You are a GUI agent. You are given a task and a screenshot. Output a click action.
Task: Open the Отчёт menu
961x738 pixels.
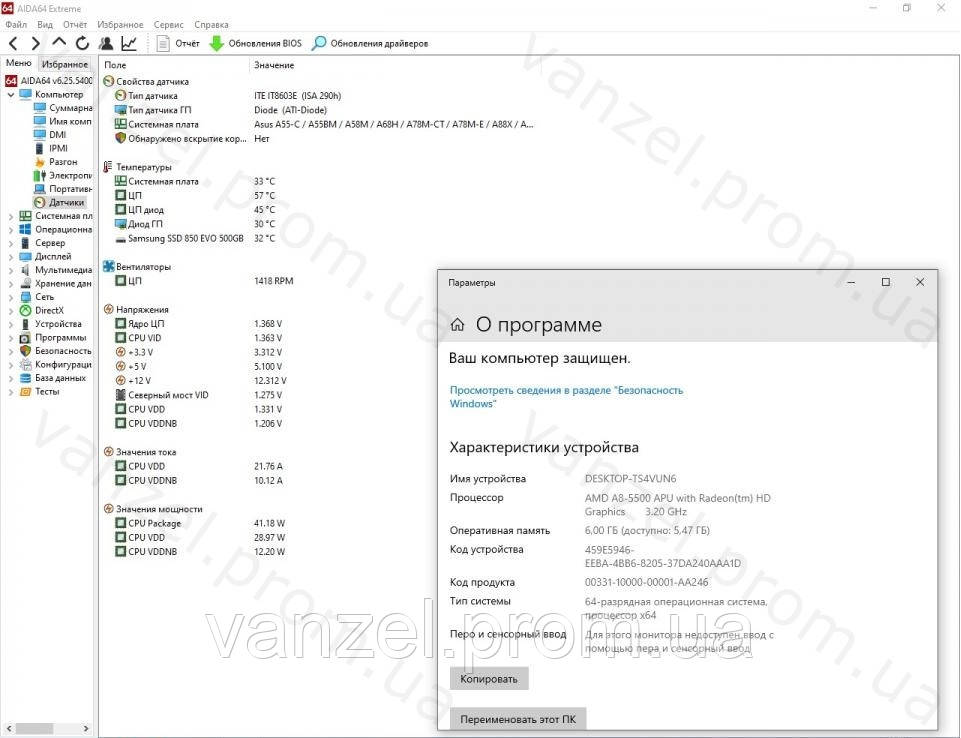click(x=75, y=25)
